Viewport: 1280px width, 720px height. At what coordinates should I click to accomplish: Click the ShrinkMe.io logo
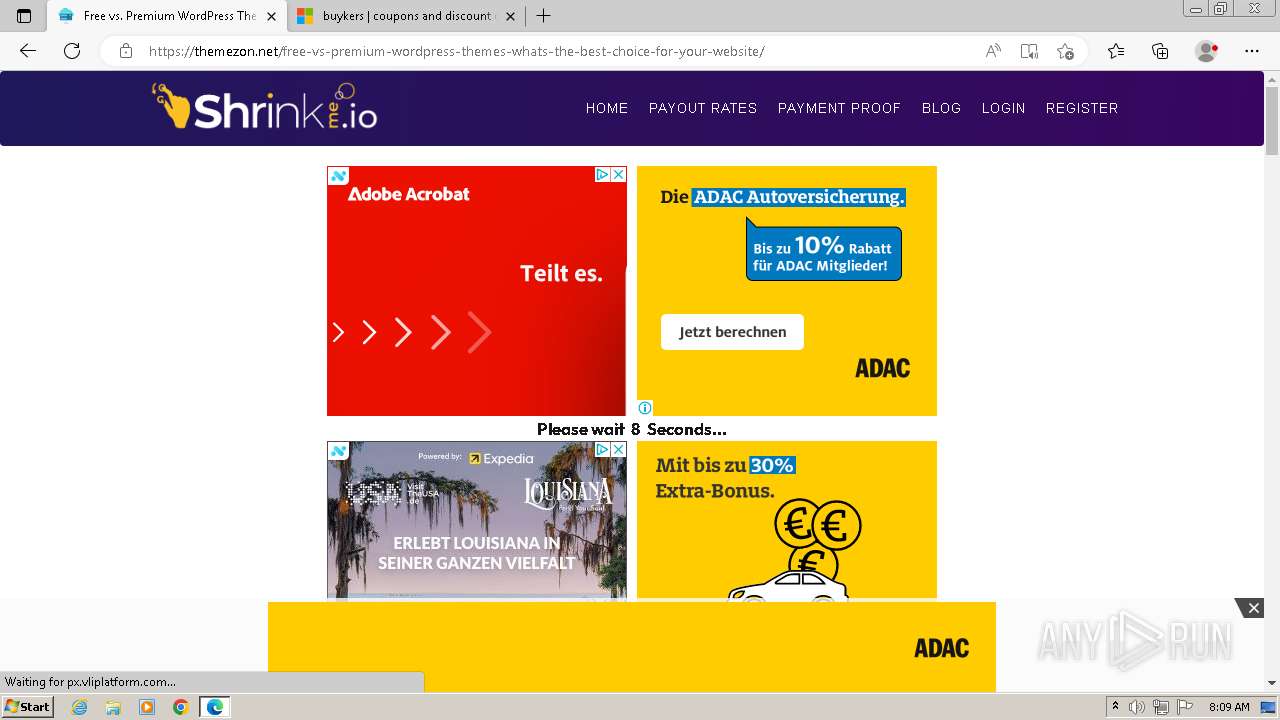click(x=264, y=106)
